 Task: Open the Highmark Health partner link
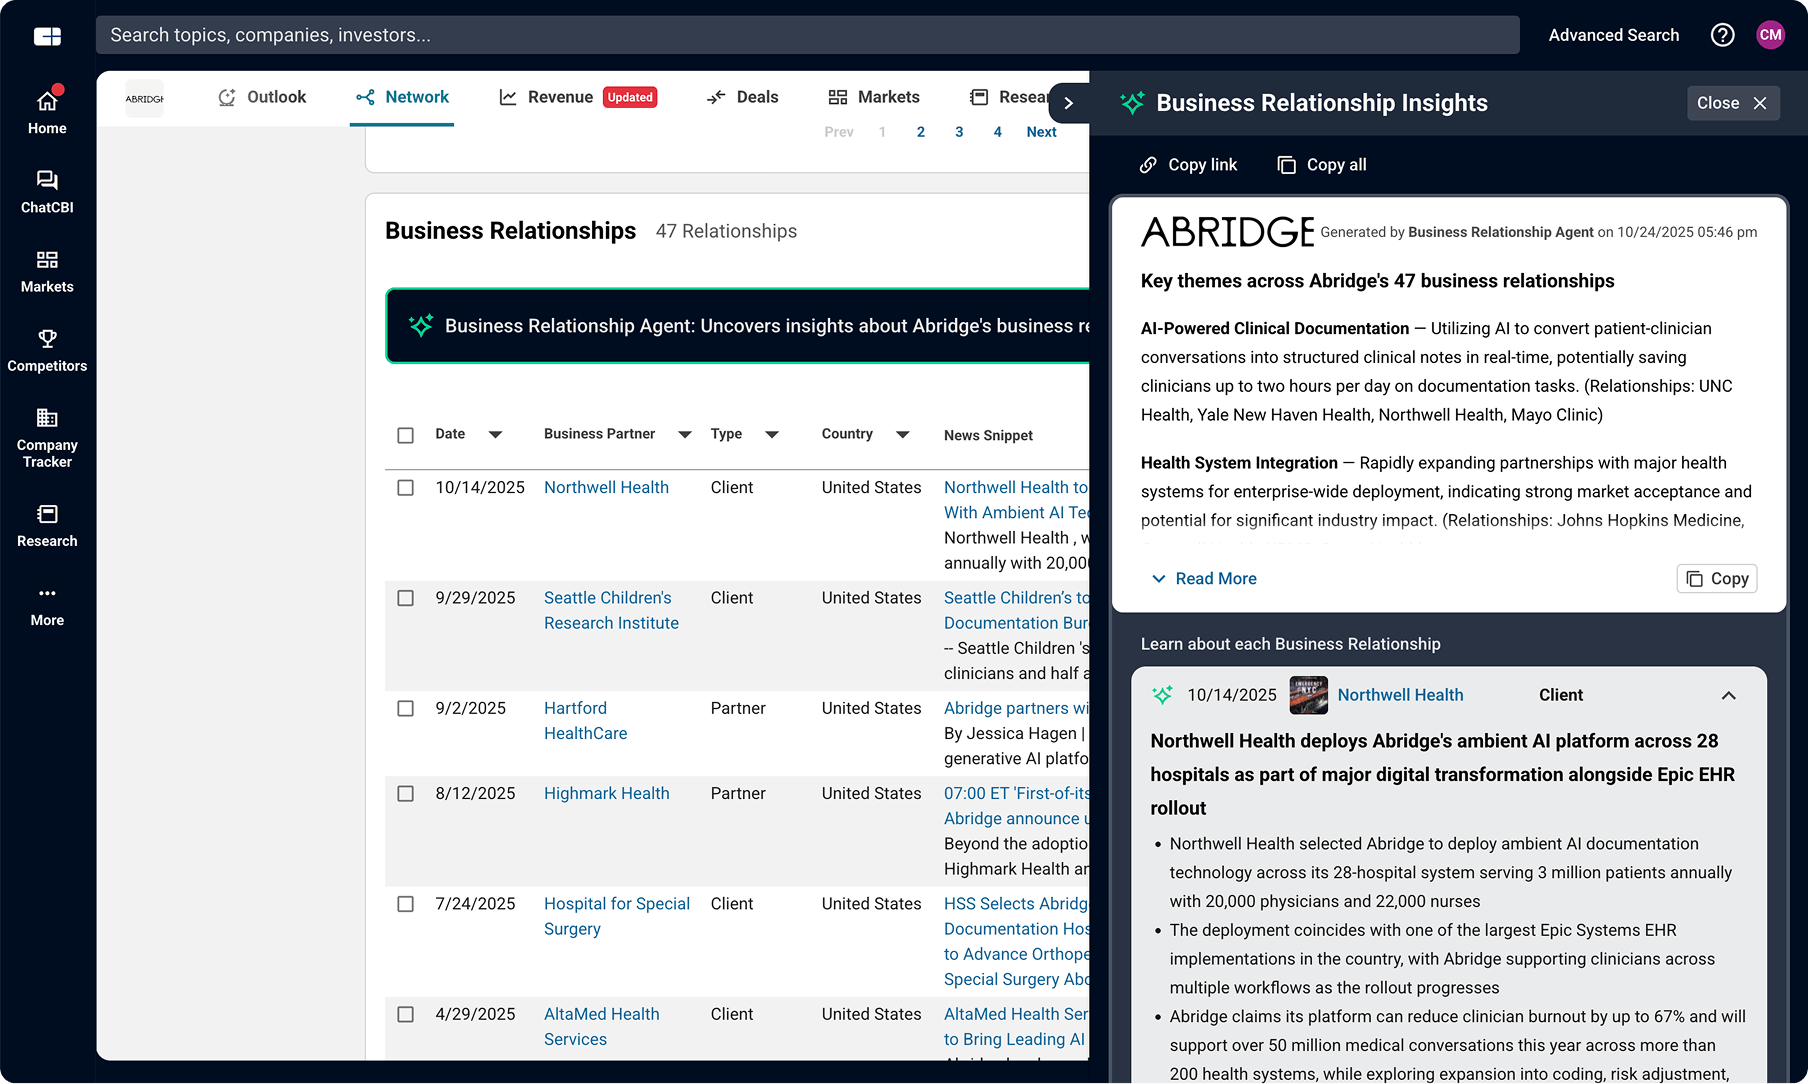(606, 793)
